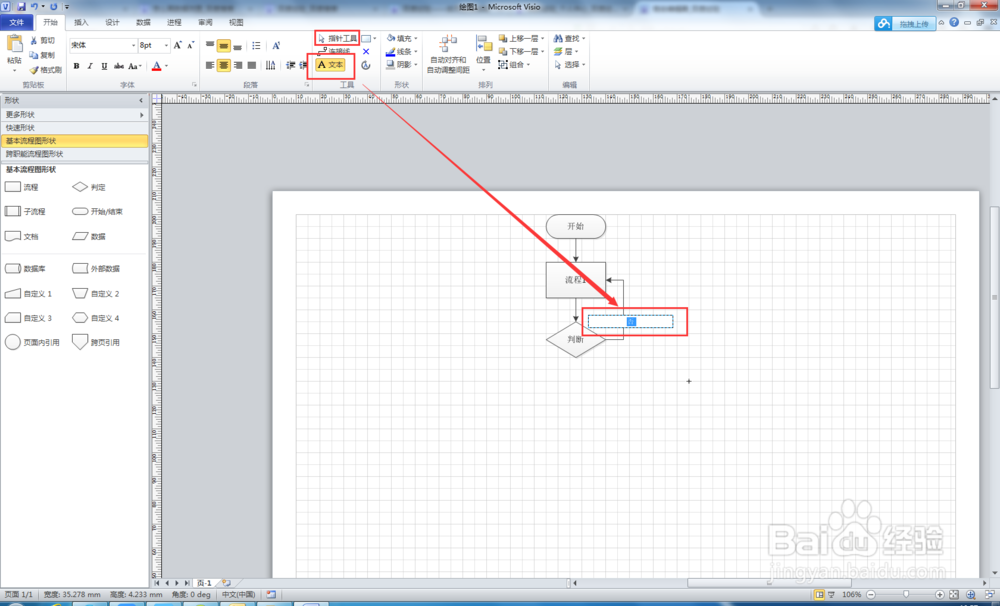Open the Change Case Aa dropdown
This screenshot has height=606, width=1000.
point(134,66)
